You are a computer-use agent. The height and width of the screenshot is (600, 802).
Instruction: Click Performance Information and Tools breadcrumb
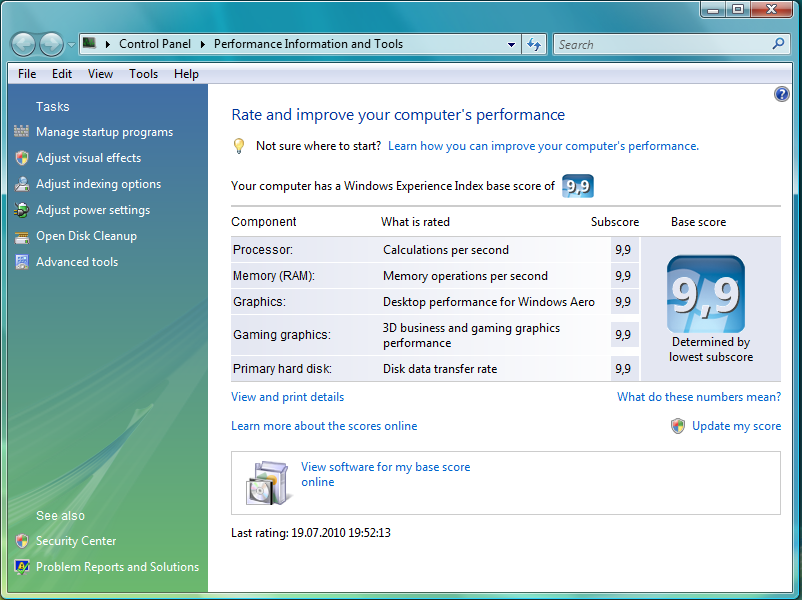[308, 44]
